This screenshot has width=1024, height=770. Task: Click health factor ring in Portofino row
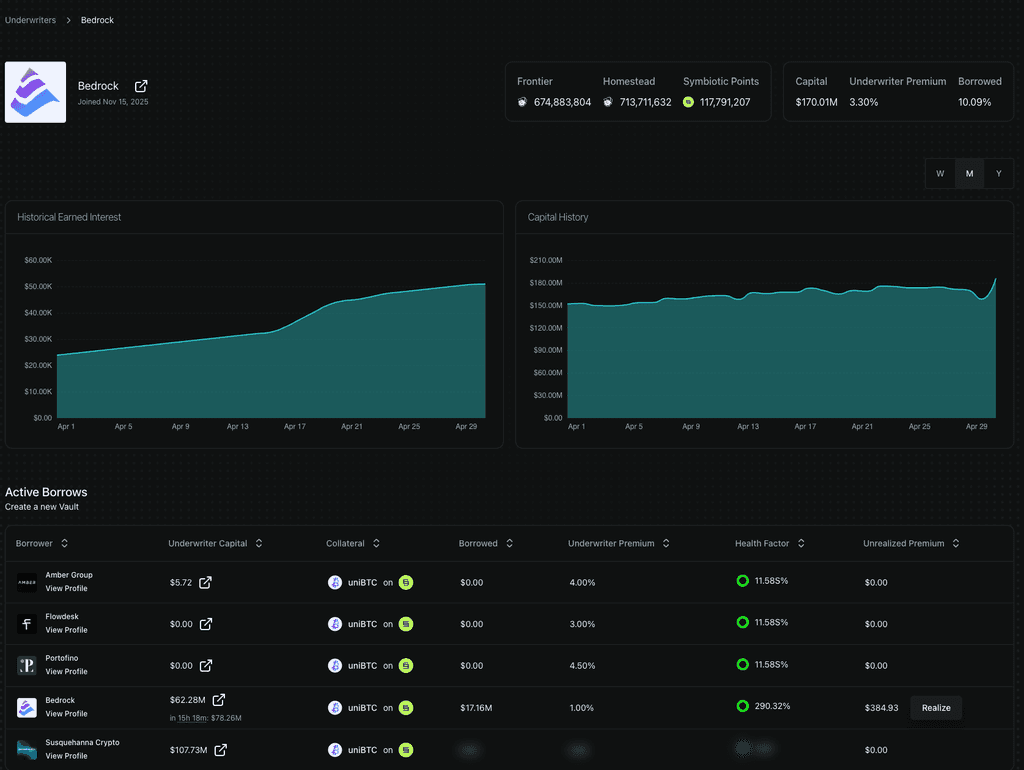pos(743,664)
